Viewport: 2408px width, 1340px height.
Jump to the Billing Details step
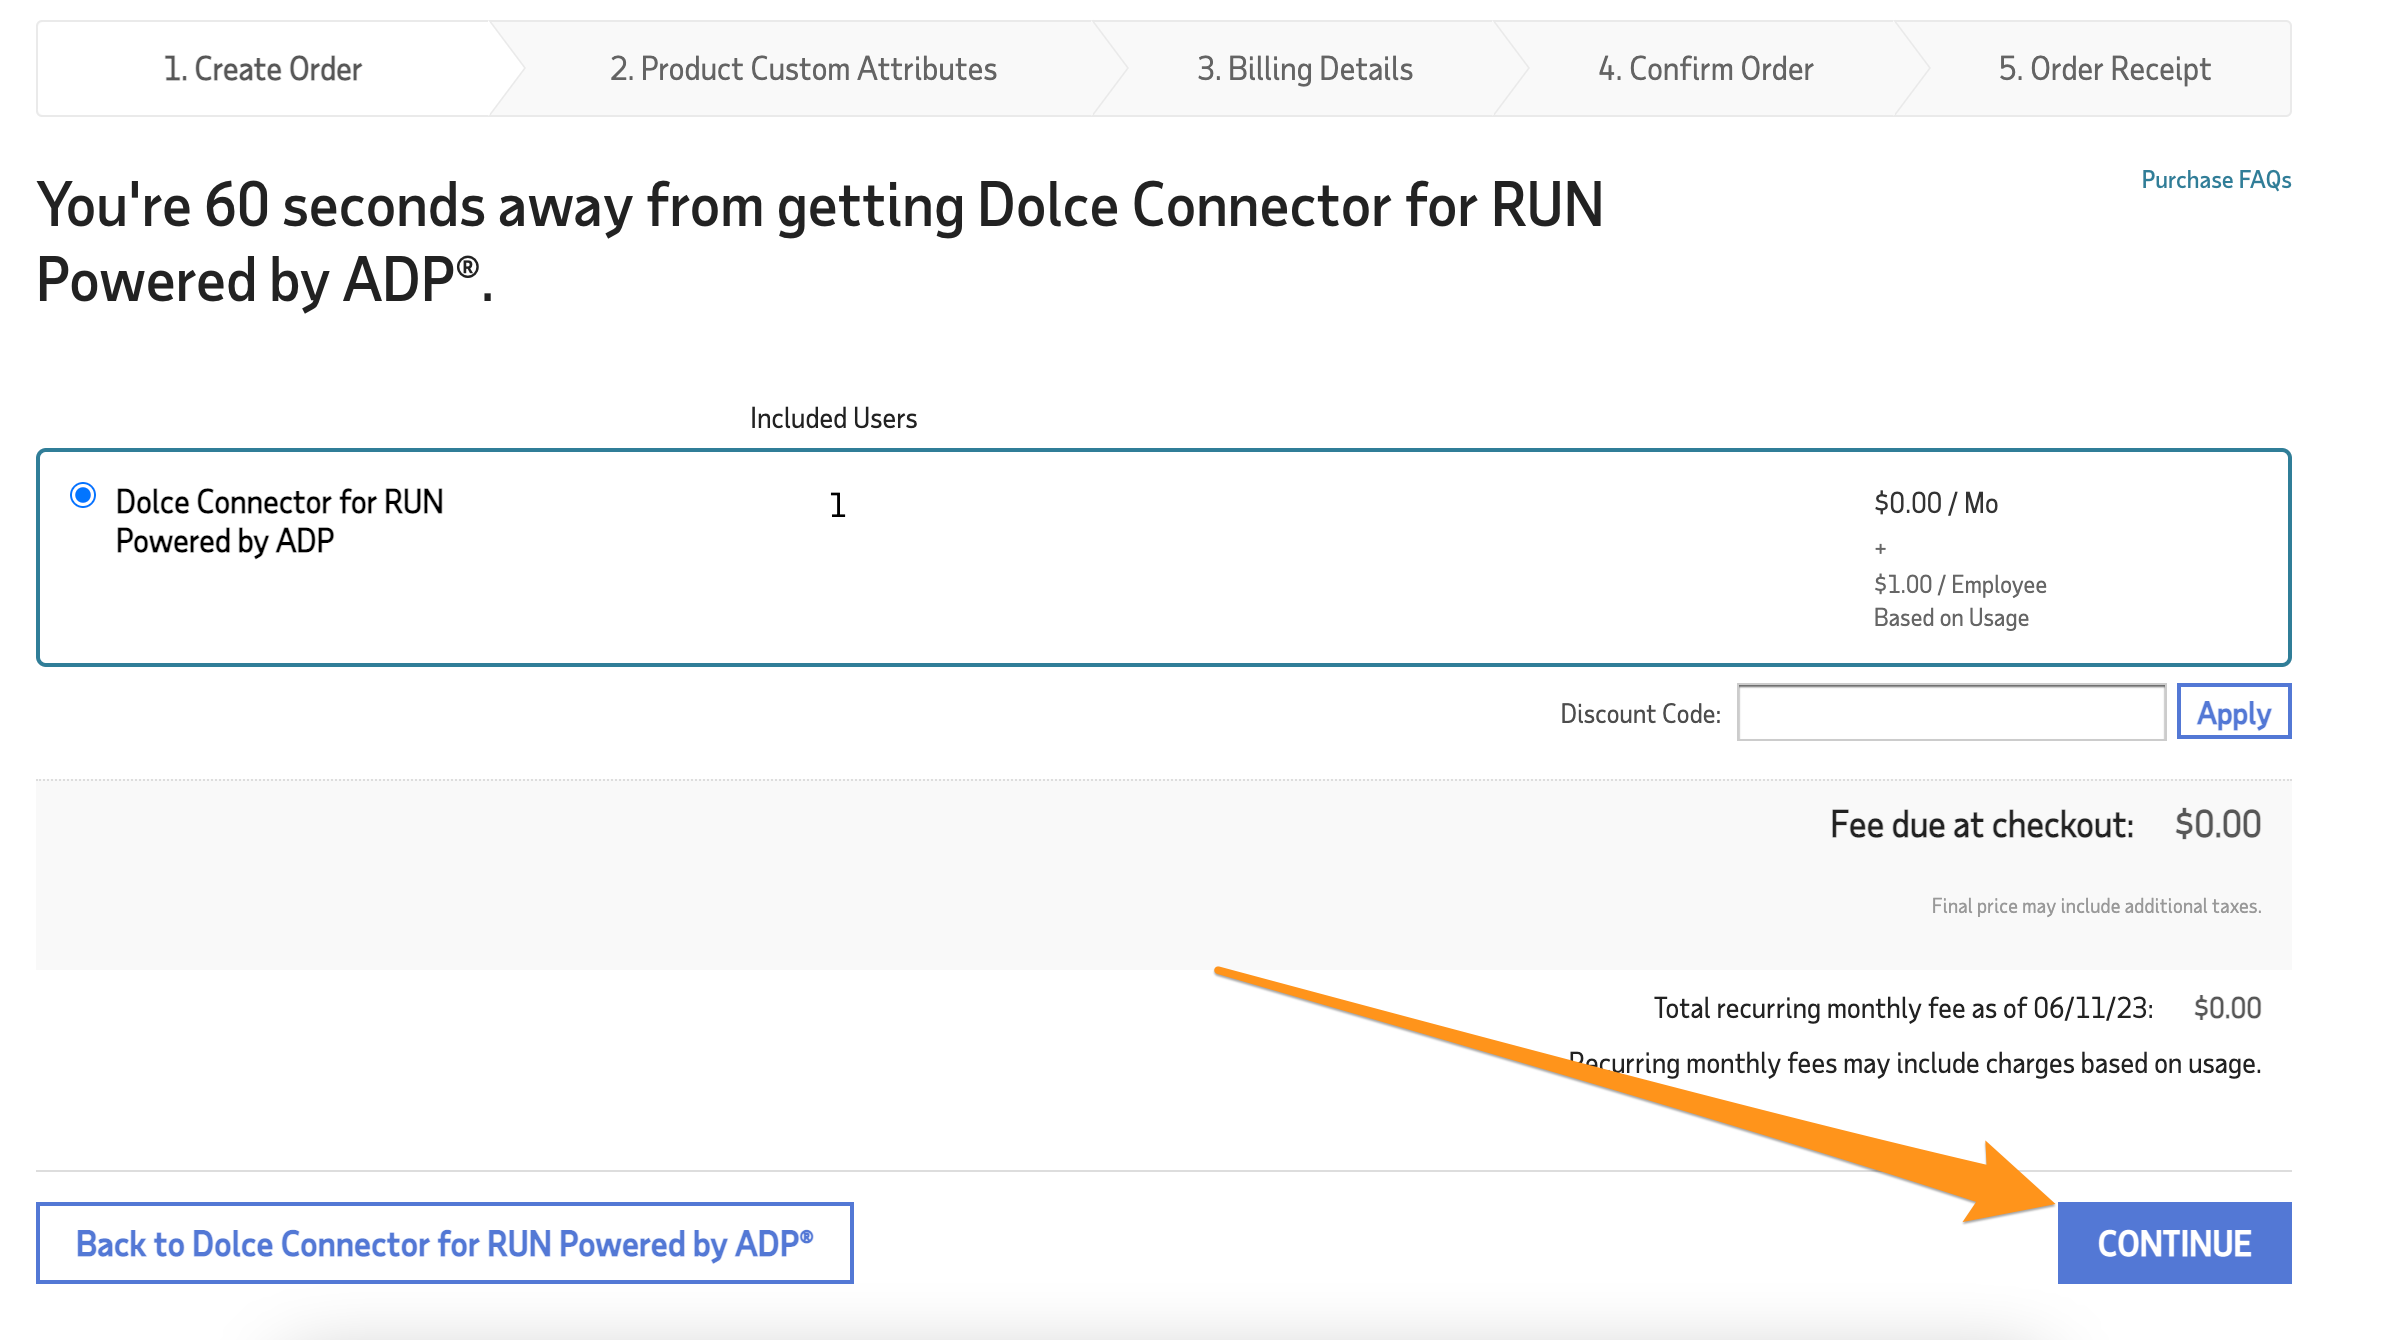coord(1304,69)
